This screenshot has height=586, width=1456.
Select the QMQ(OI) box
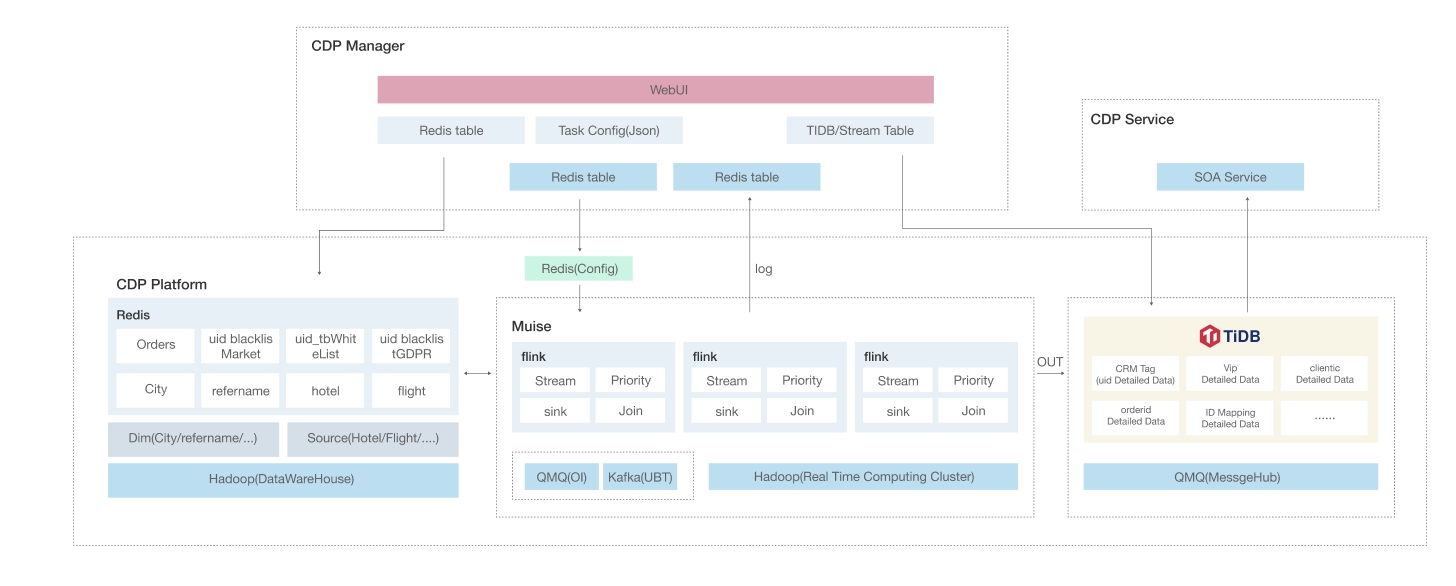pyautogui.click(x=560, y=477)
